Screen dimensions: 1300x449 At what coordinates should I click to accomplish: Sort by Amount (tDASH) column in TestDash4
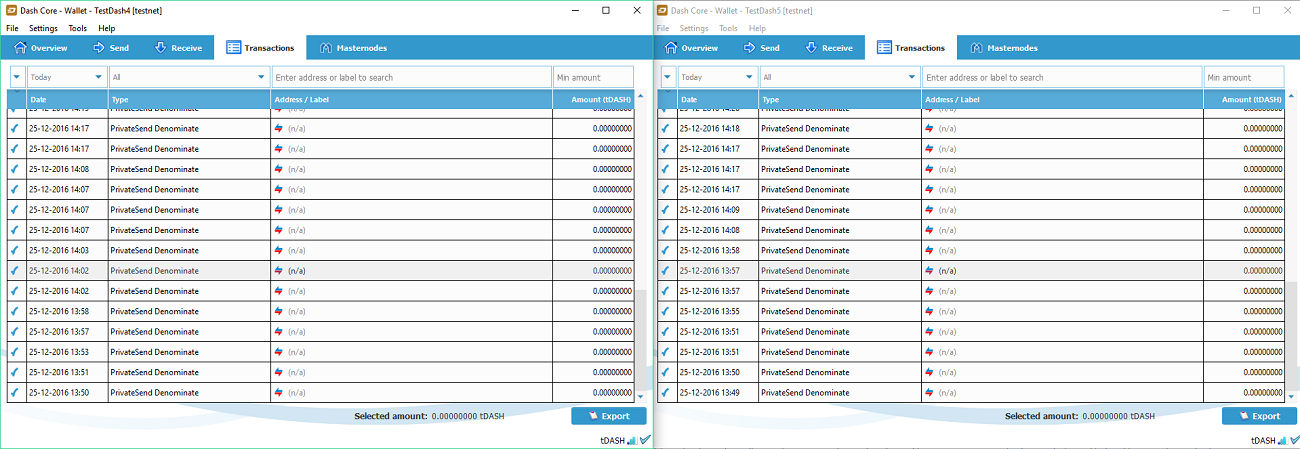(593, 100)
